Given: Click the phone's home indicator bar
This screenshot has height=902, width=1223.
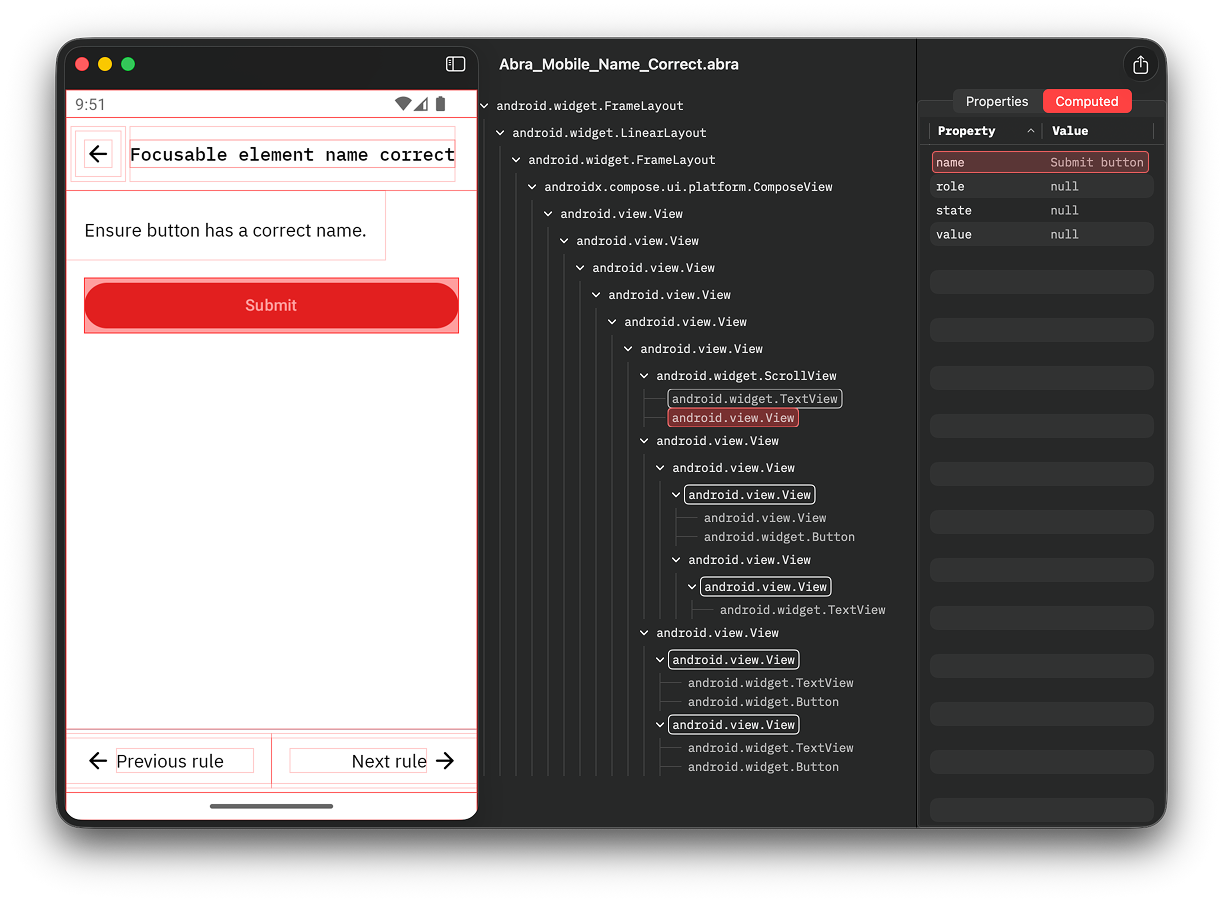Looking at the screenshot, I should pos(271,806).
